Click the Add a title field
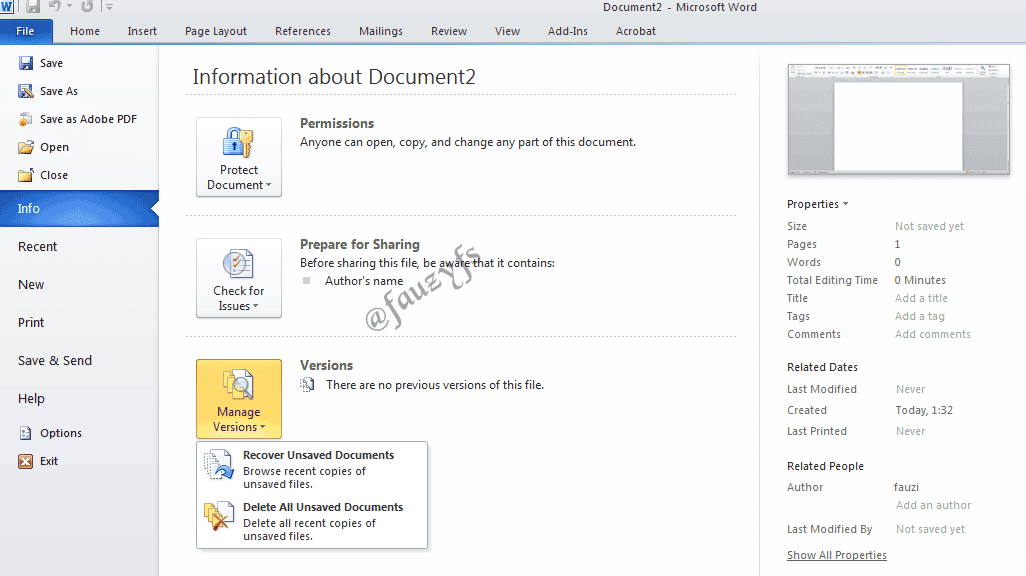The height and width of the screenshot is (576, 1026). coord(921,298)
